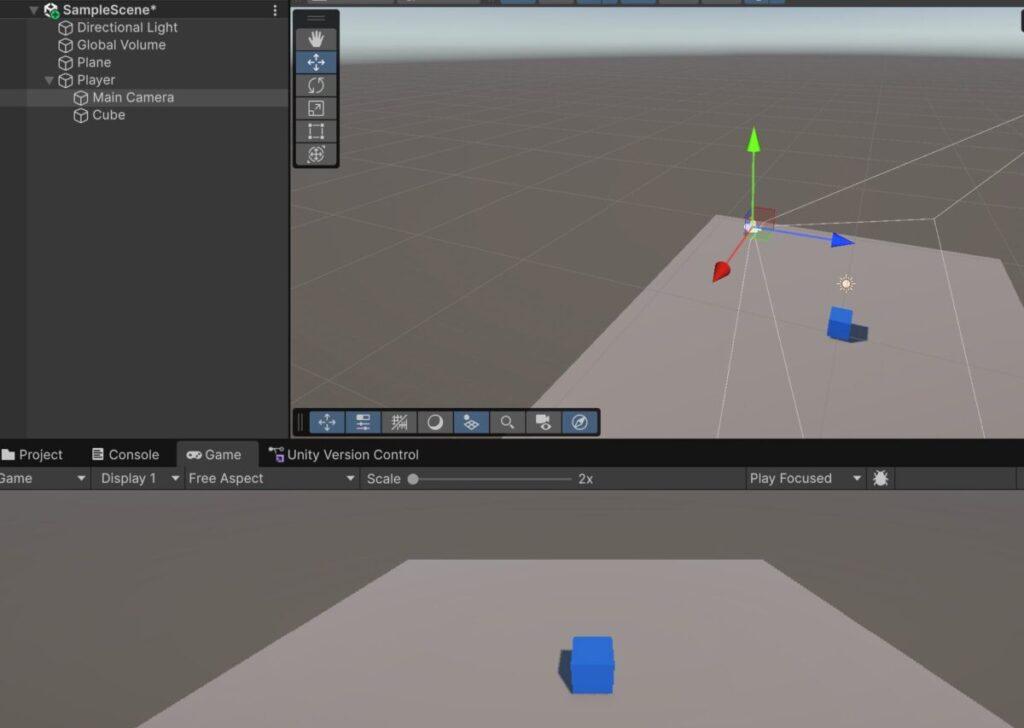1024x728 pixels.
Task: Select Directional Light in the Hierarchy
Action: [127, 28]
